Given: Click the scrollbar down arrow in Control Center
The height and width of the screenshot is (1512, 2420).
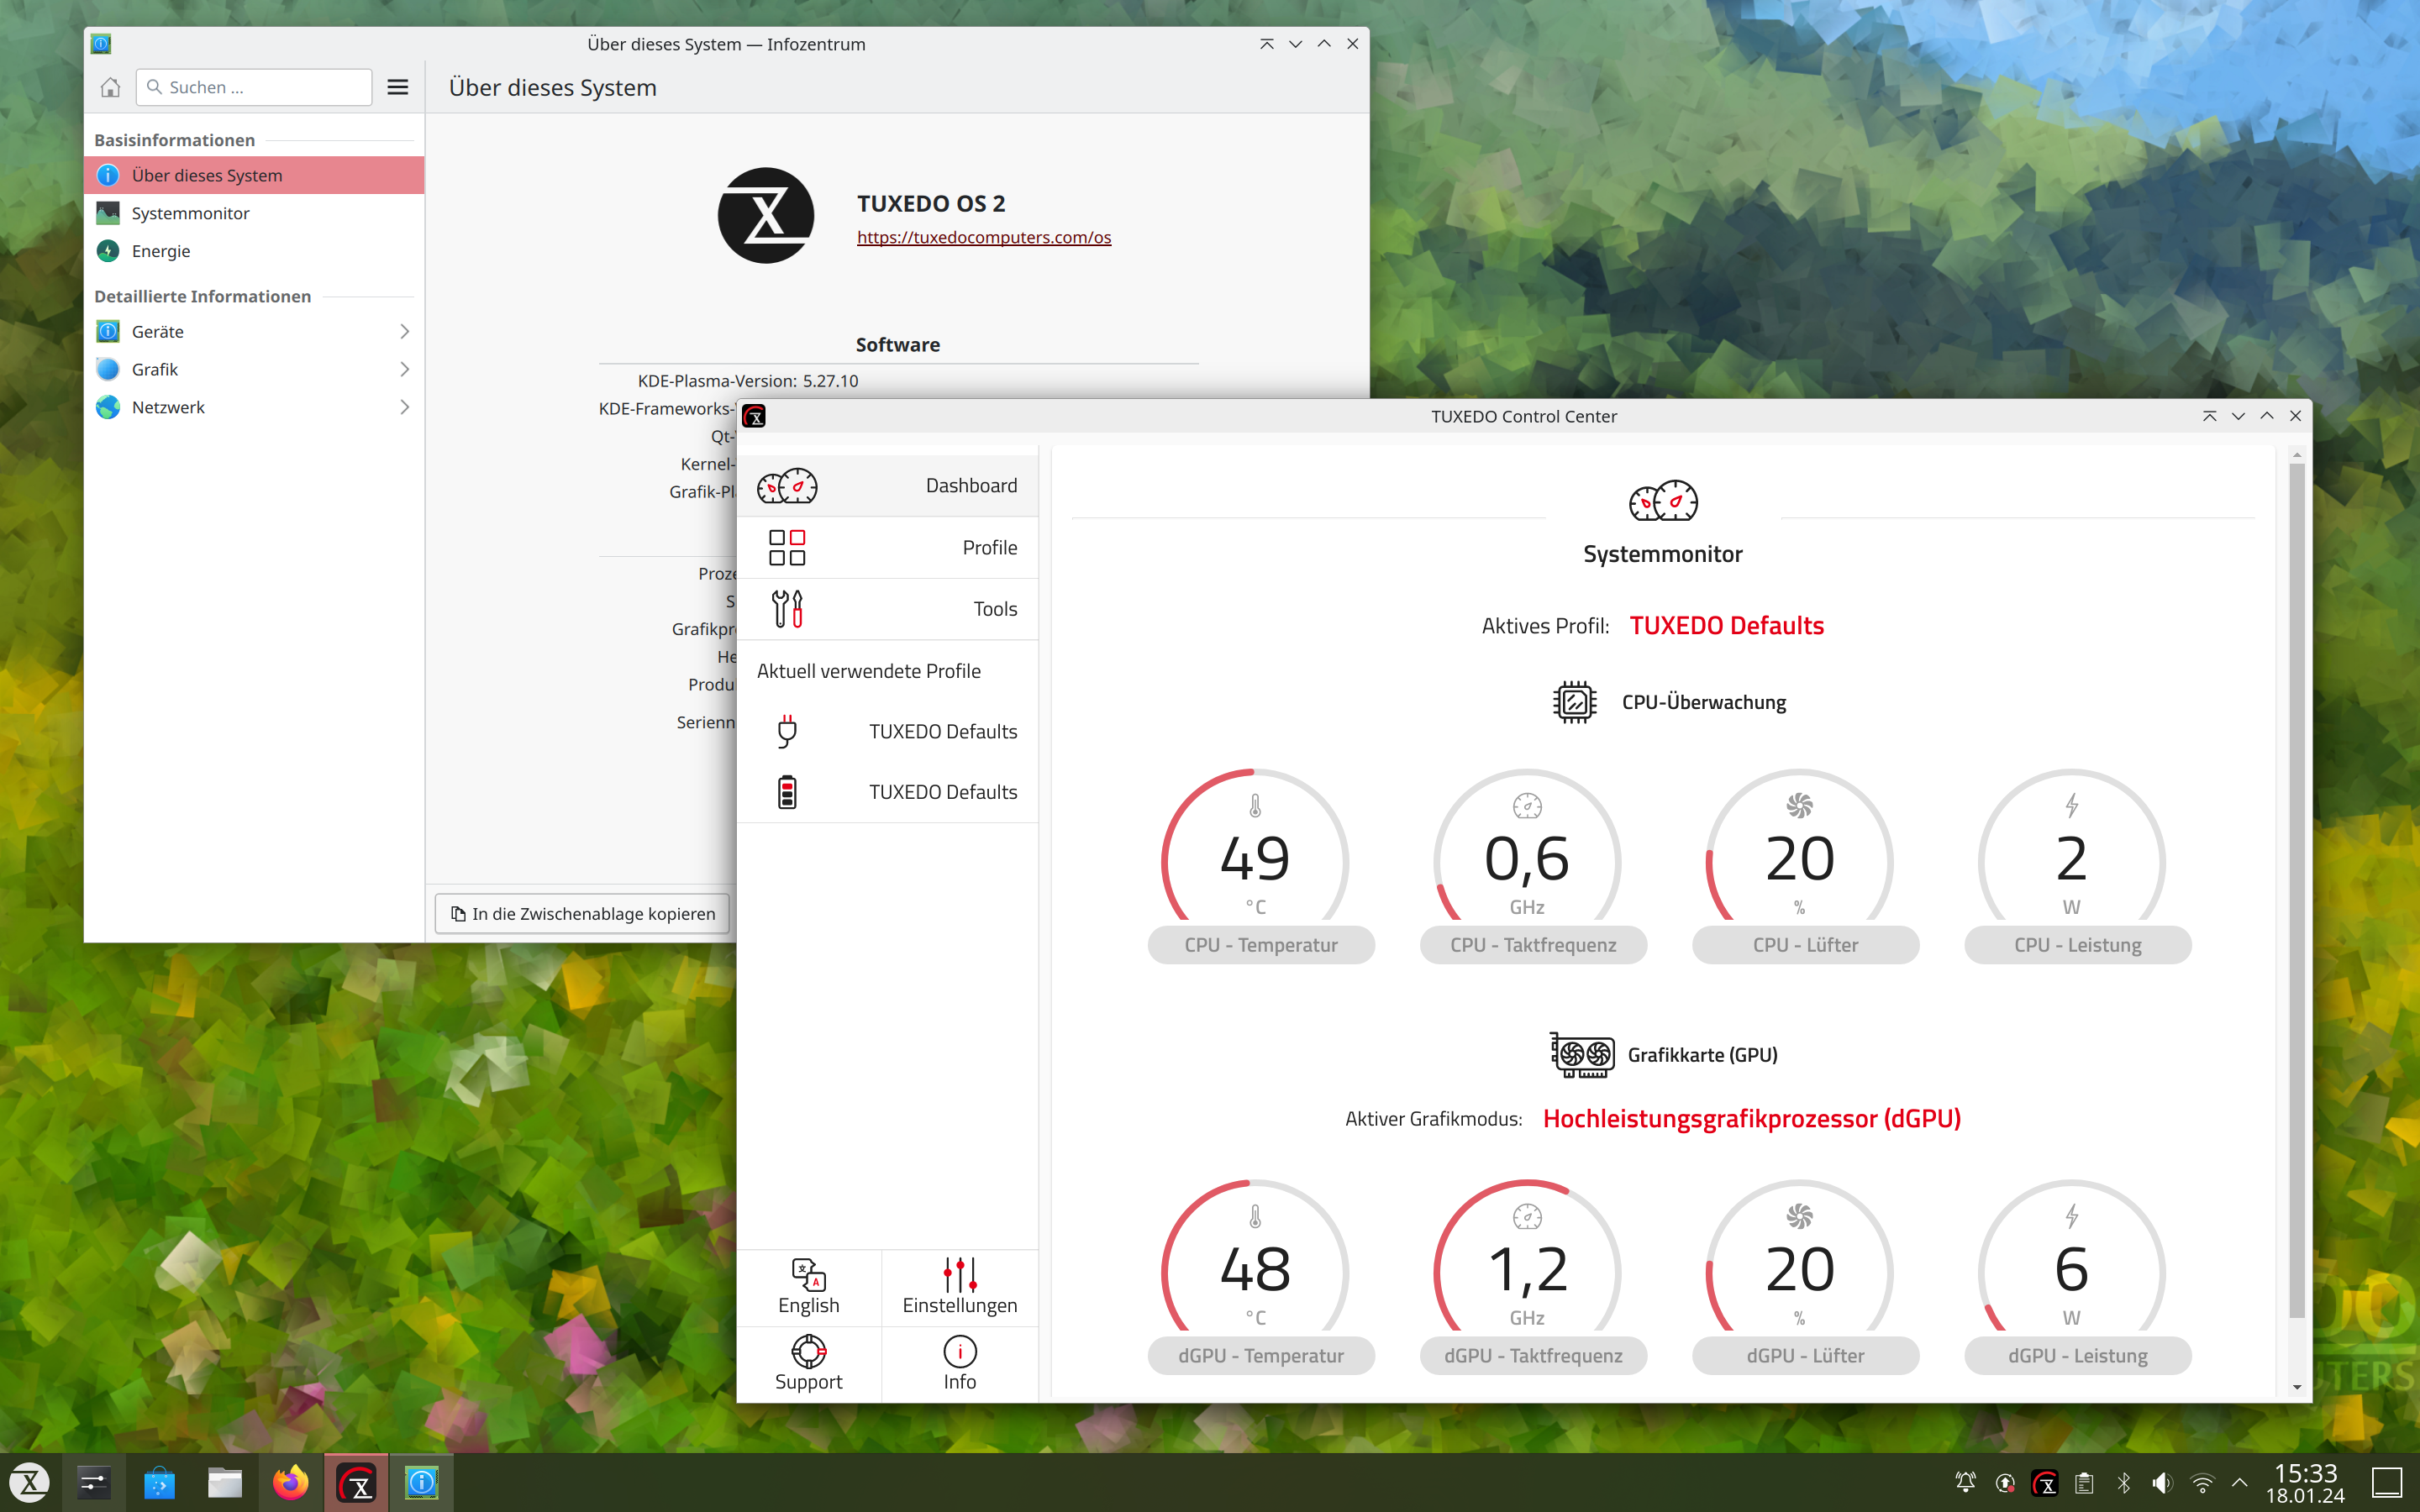Looking at the screenshot, I should point(2297,1387).
